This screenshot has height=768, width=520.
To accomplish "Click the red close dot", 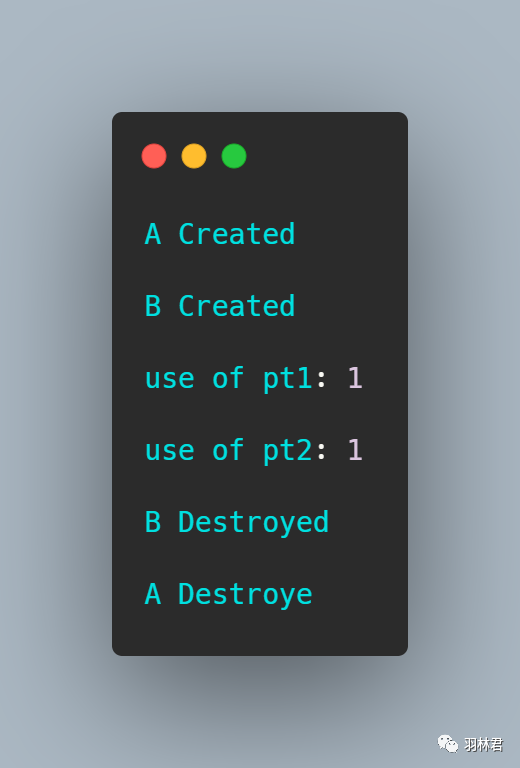I will (154, 156).
